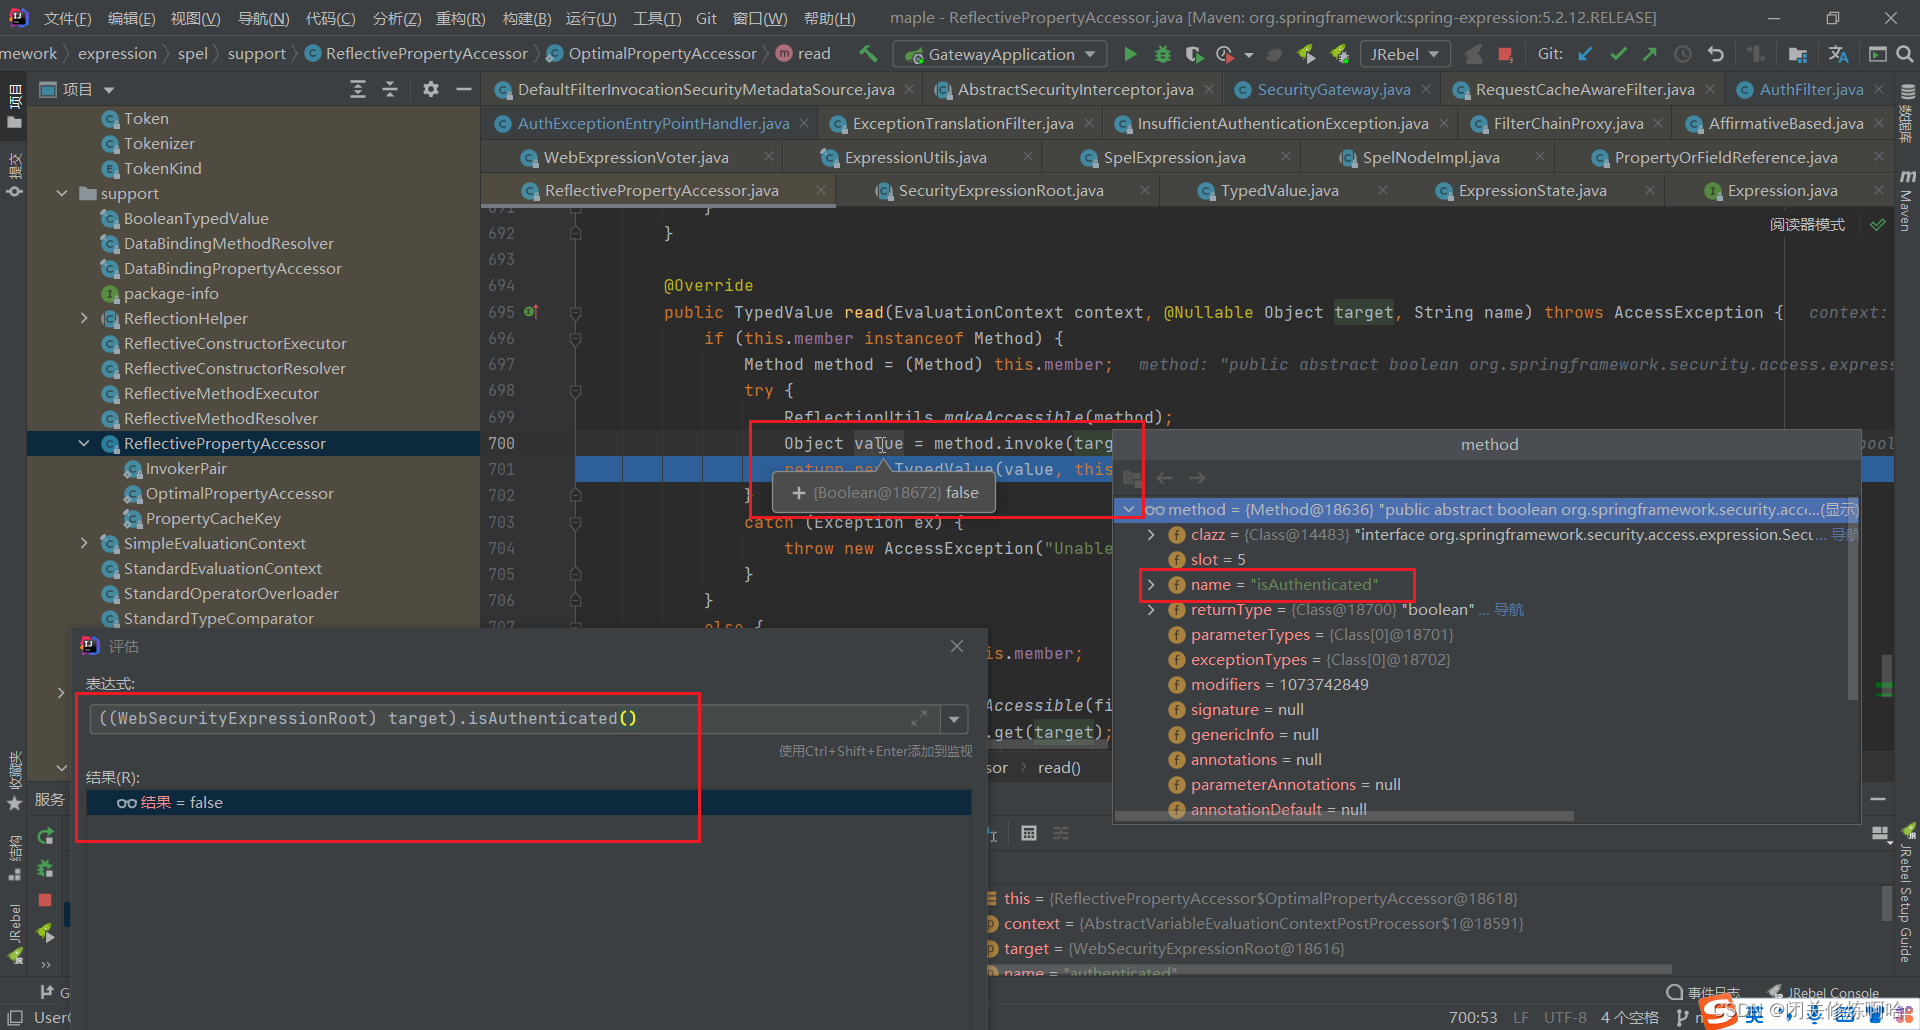
Task: Open the 运行(U) menu
Action: tap(591, 18)
